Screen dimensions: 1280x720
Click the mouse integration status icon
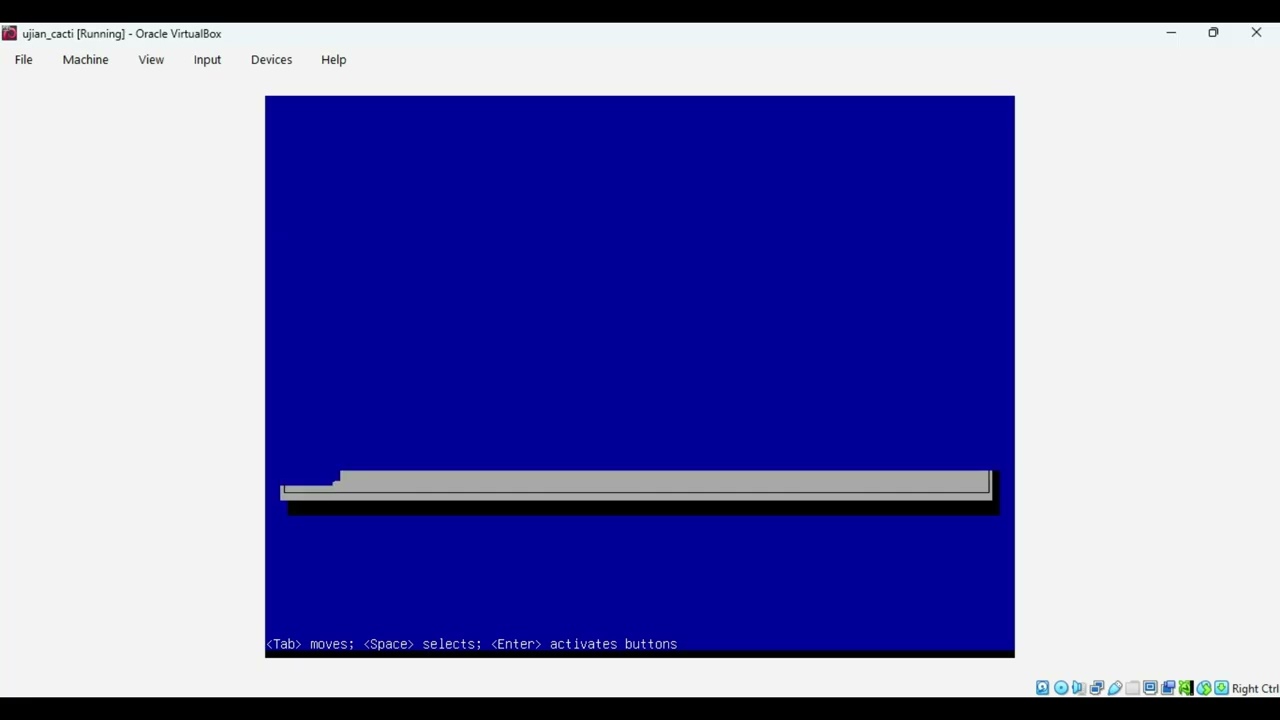pos(1204,688)
